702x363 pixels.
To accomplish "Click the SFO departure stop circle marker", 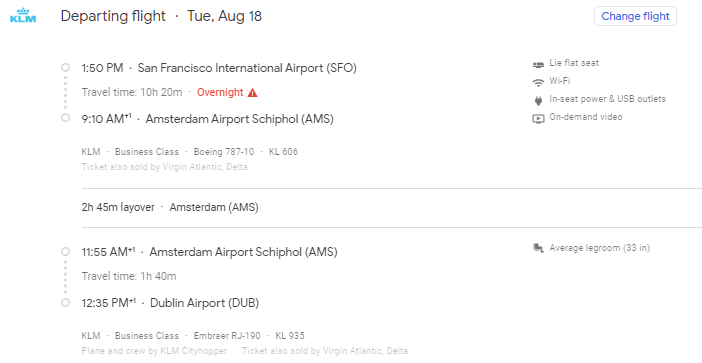I will 65,68.
